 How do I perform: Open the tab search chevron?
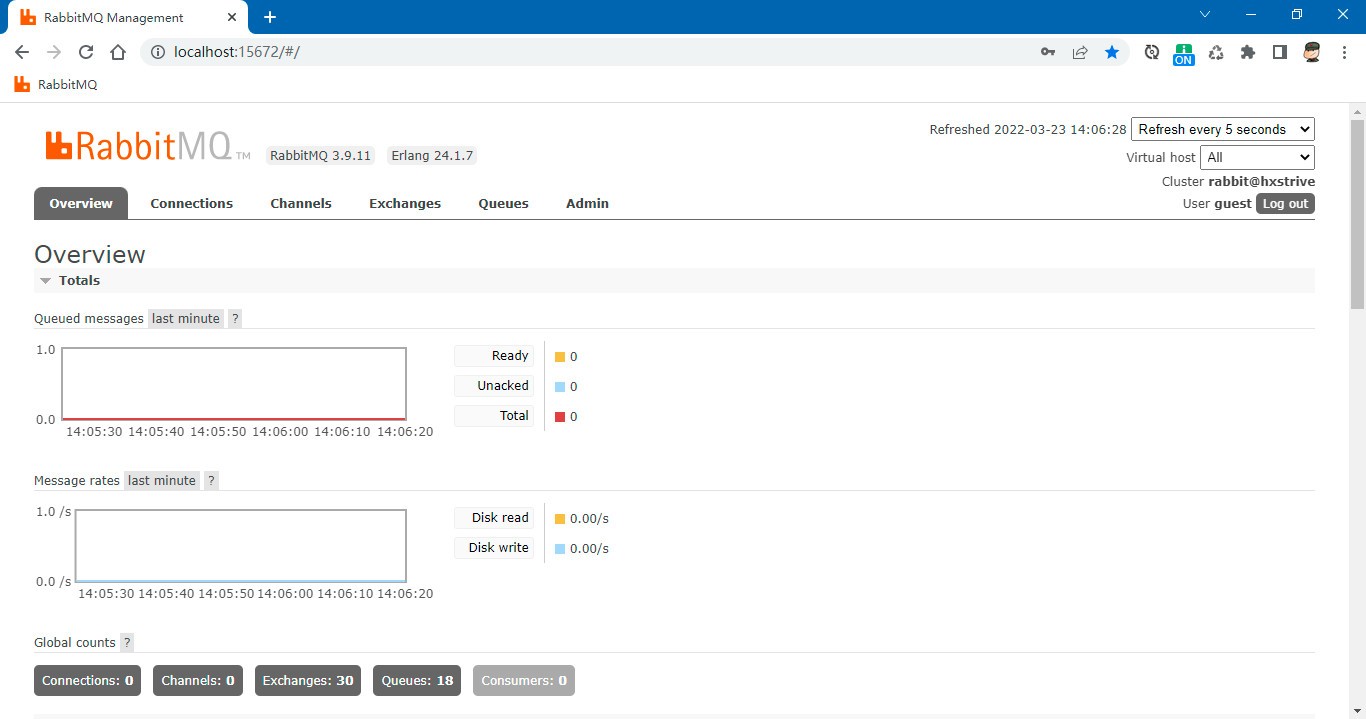click(x=1205, y=14)
